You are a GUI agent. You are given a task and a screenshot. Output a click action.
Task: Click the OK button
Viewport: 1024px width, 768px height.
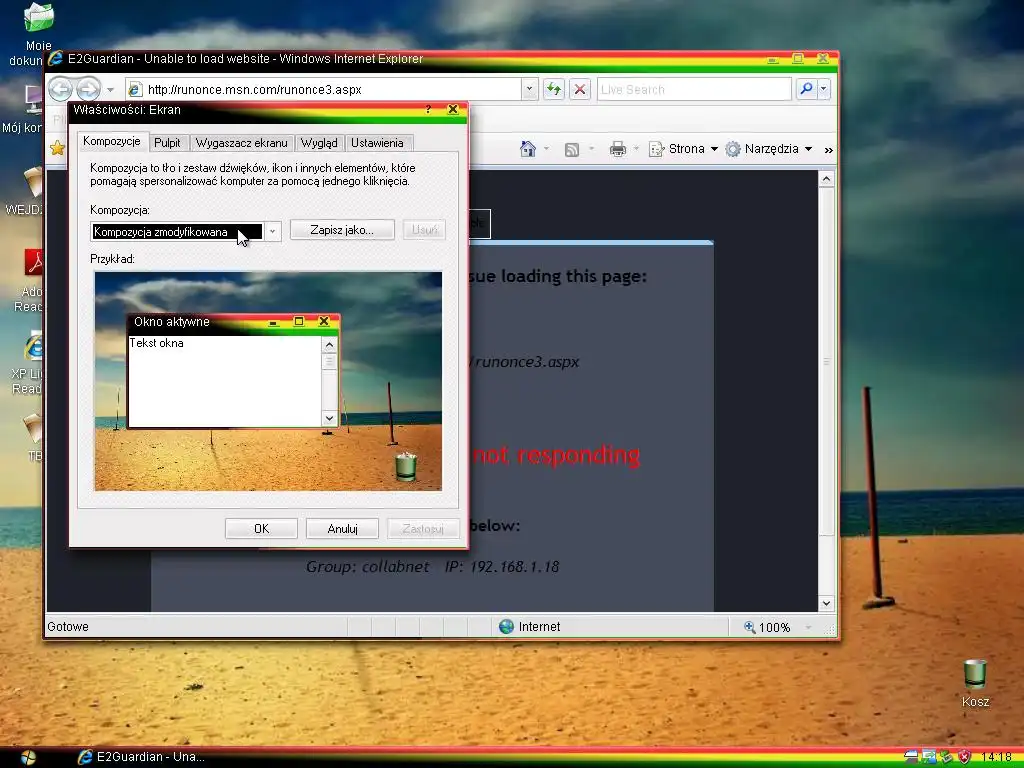coord(261,528)
